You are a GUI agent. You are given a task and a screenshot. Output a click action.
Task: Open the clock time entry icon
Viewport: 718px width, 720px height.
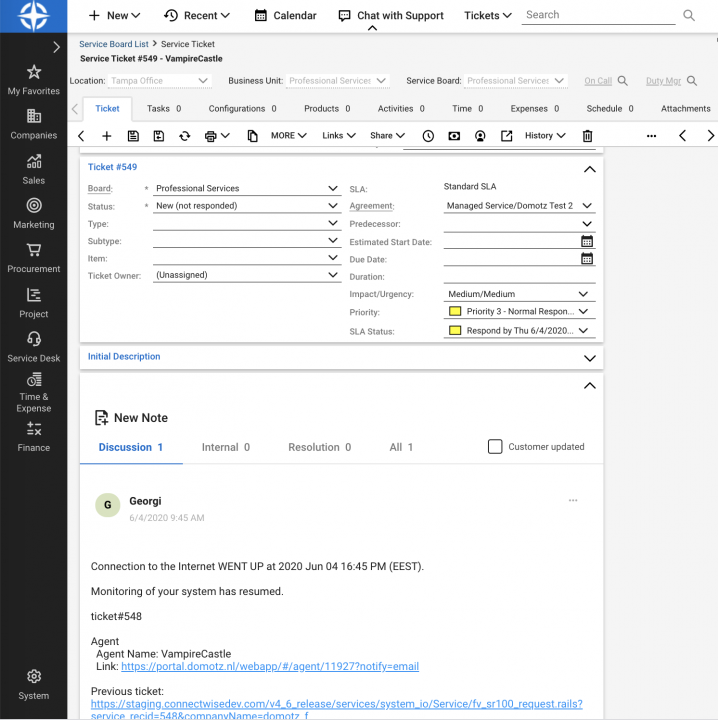(x=428, y=136)
